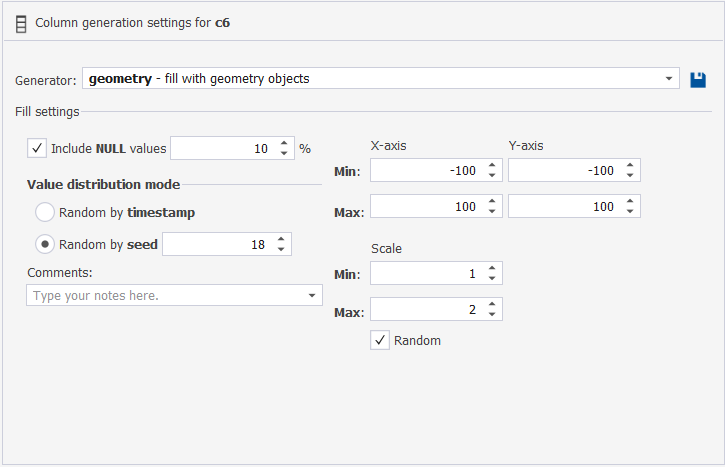The image size is (725, 467).
Task: Toggle Include NULL values checkbox
Action: pyautogui.click(x=38, y=149)
